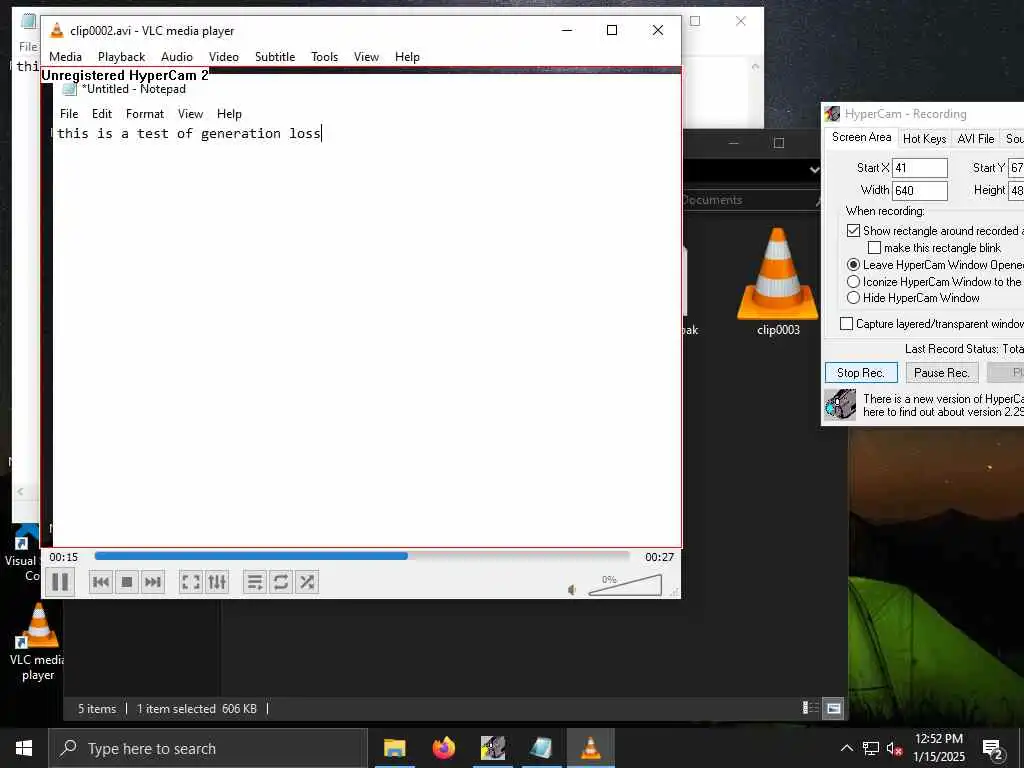Open the VLC Tools menu

(325, 57)
